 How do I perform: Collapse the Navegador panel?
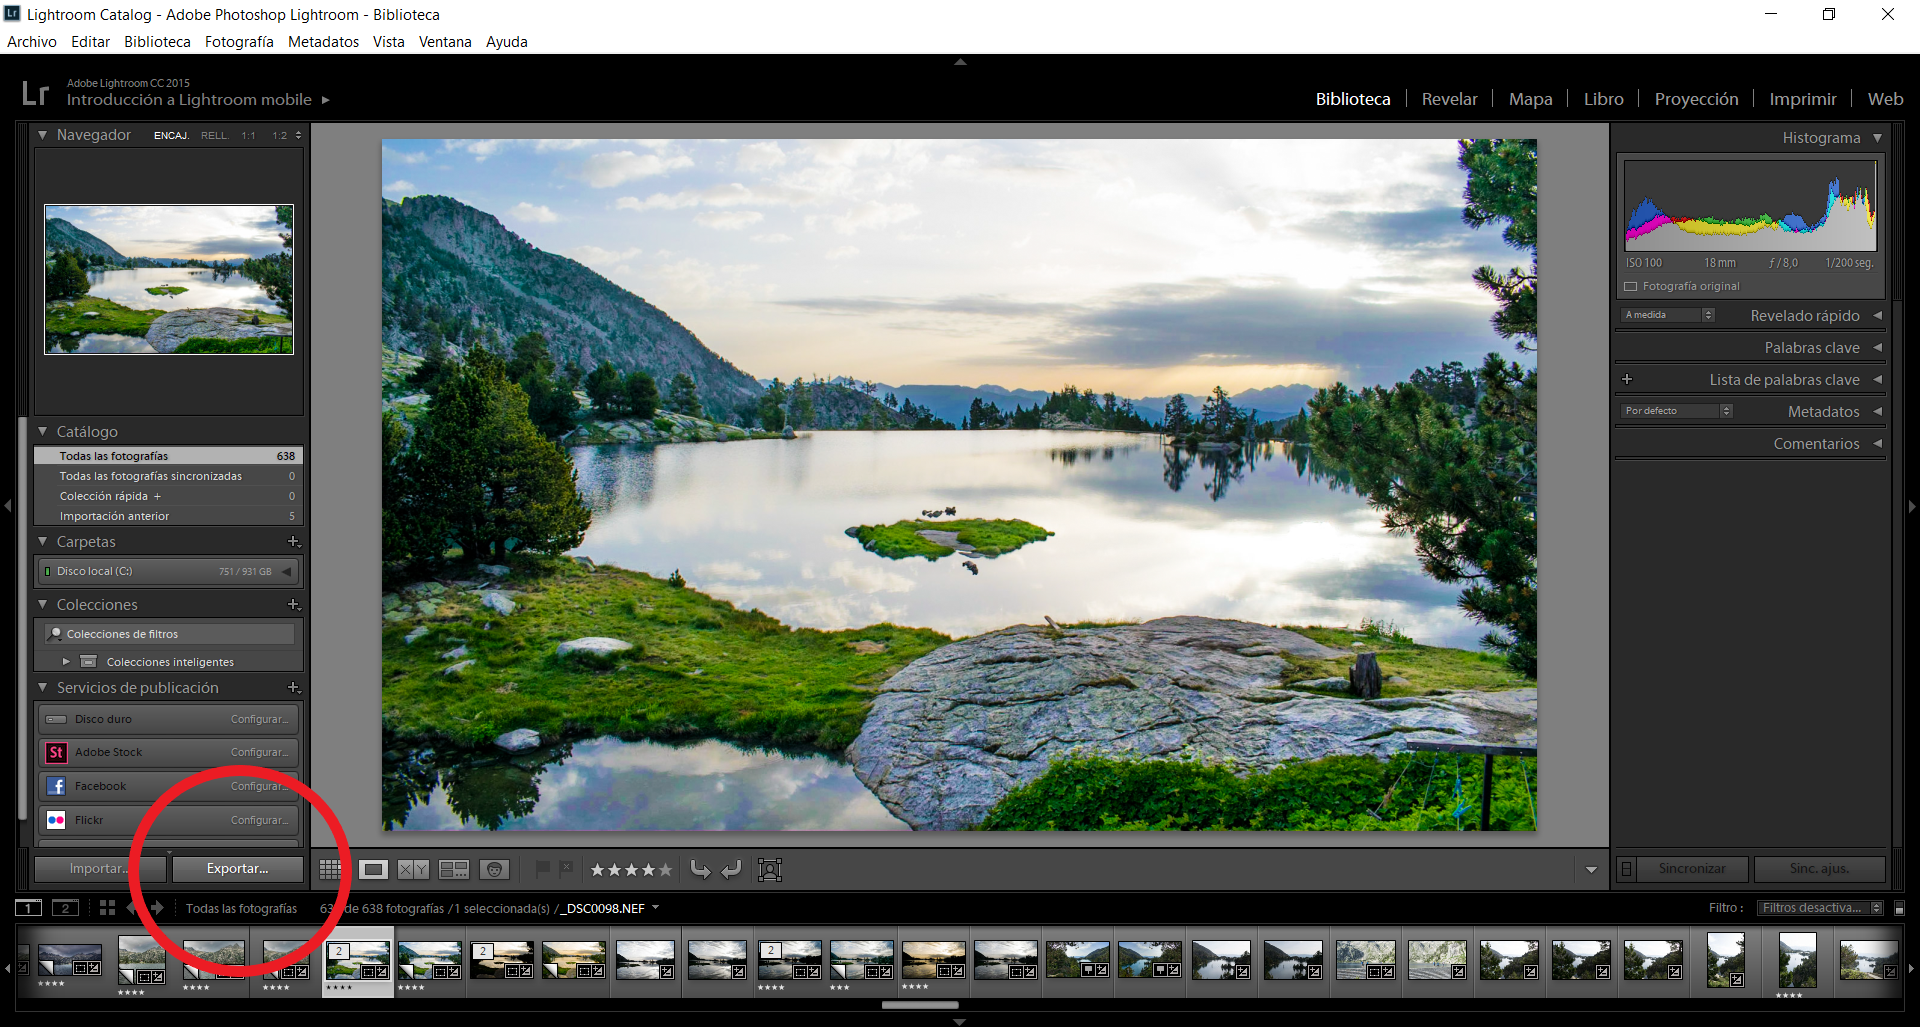(43, 135)
